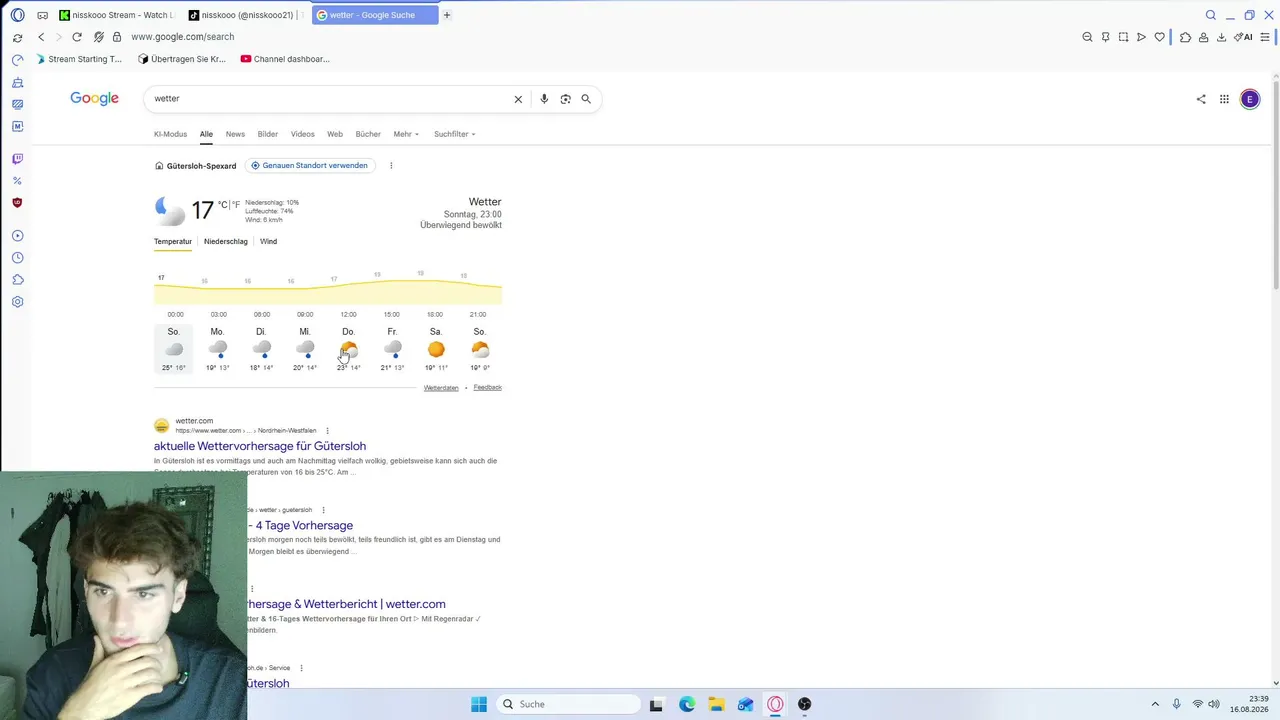Viewport: 1280px width, 720px height.
Task: Click the taskbar Suche search box
Action: (x=568, y=704)
